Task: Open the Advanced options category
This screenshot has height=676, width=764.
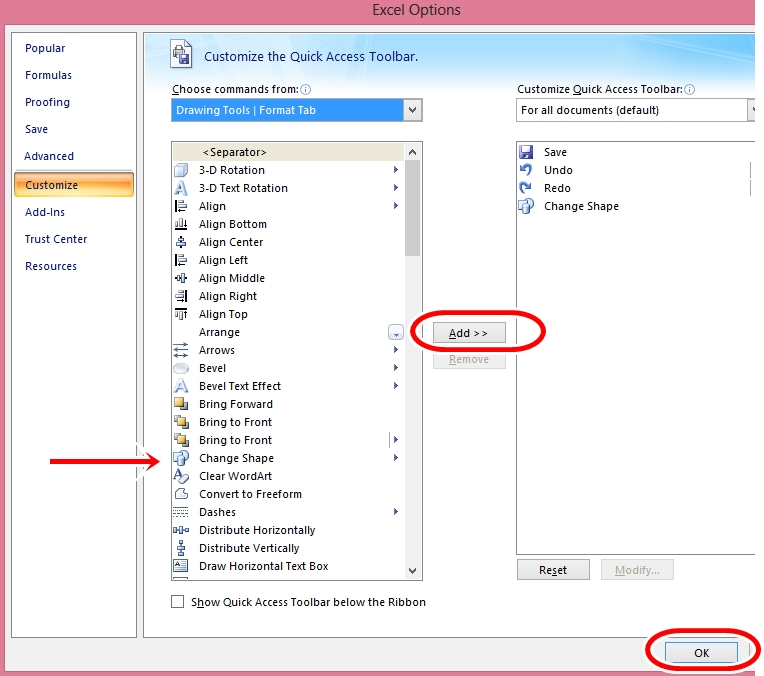Action: (49, 156)
